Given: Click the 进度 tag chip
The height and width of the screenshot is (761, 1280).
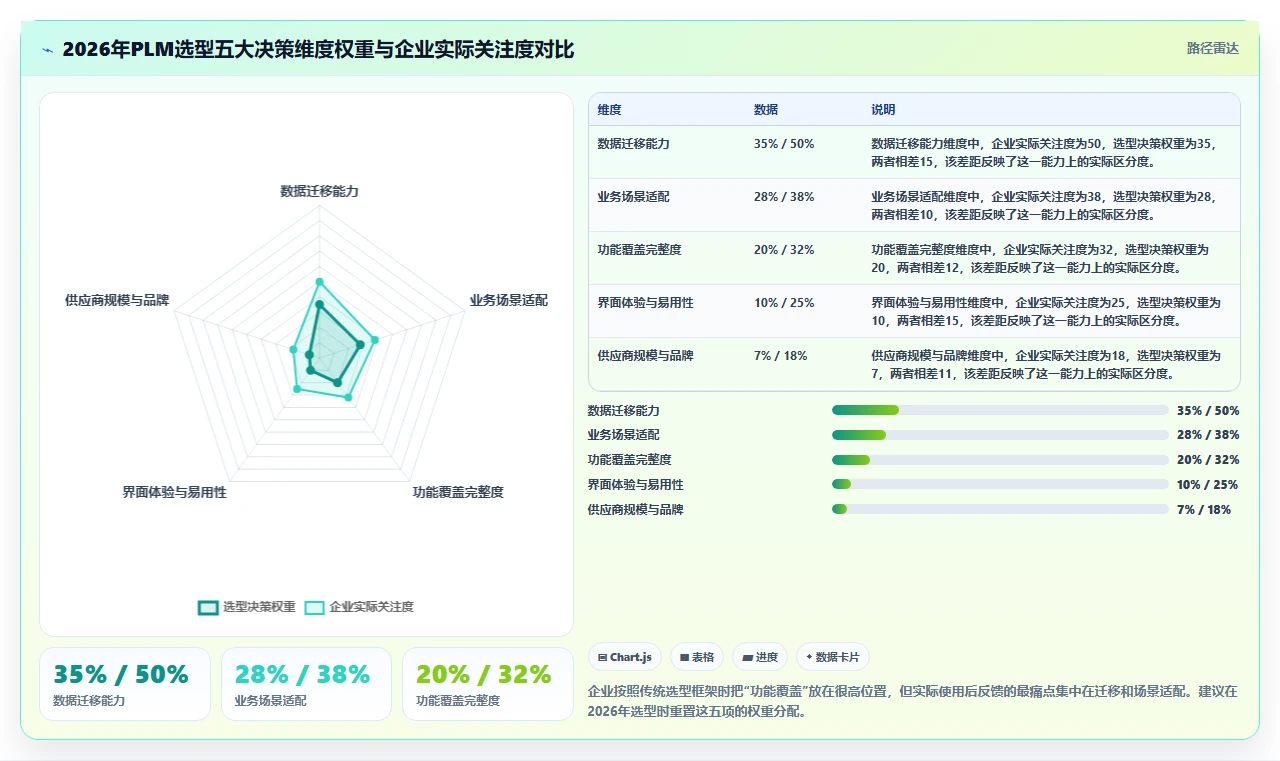Looking at the screenshot, I should pyautogui.click(x=760, y=657).
